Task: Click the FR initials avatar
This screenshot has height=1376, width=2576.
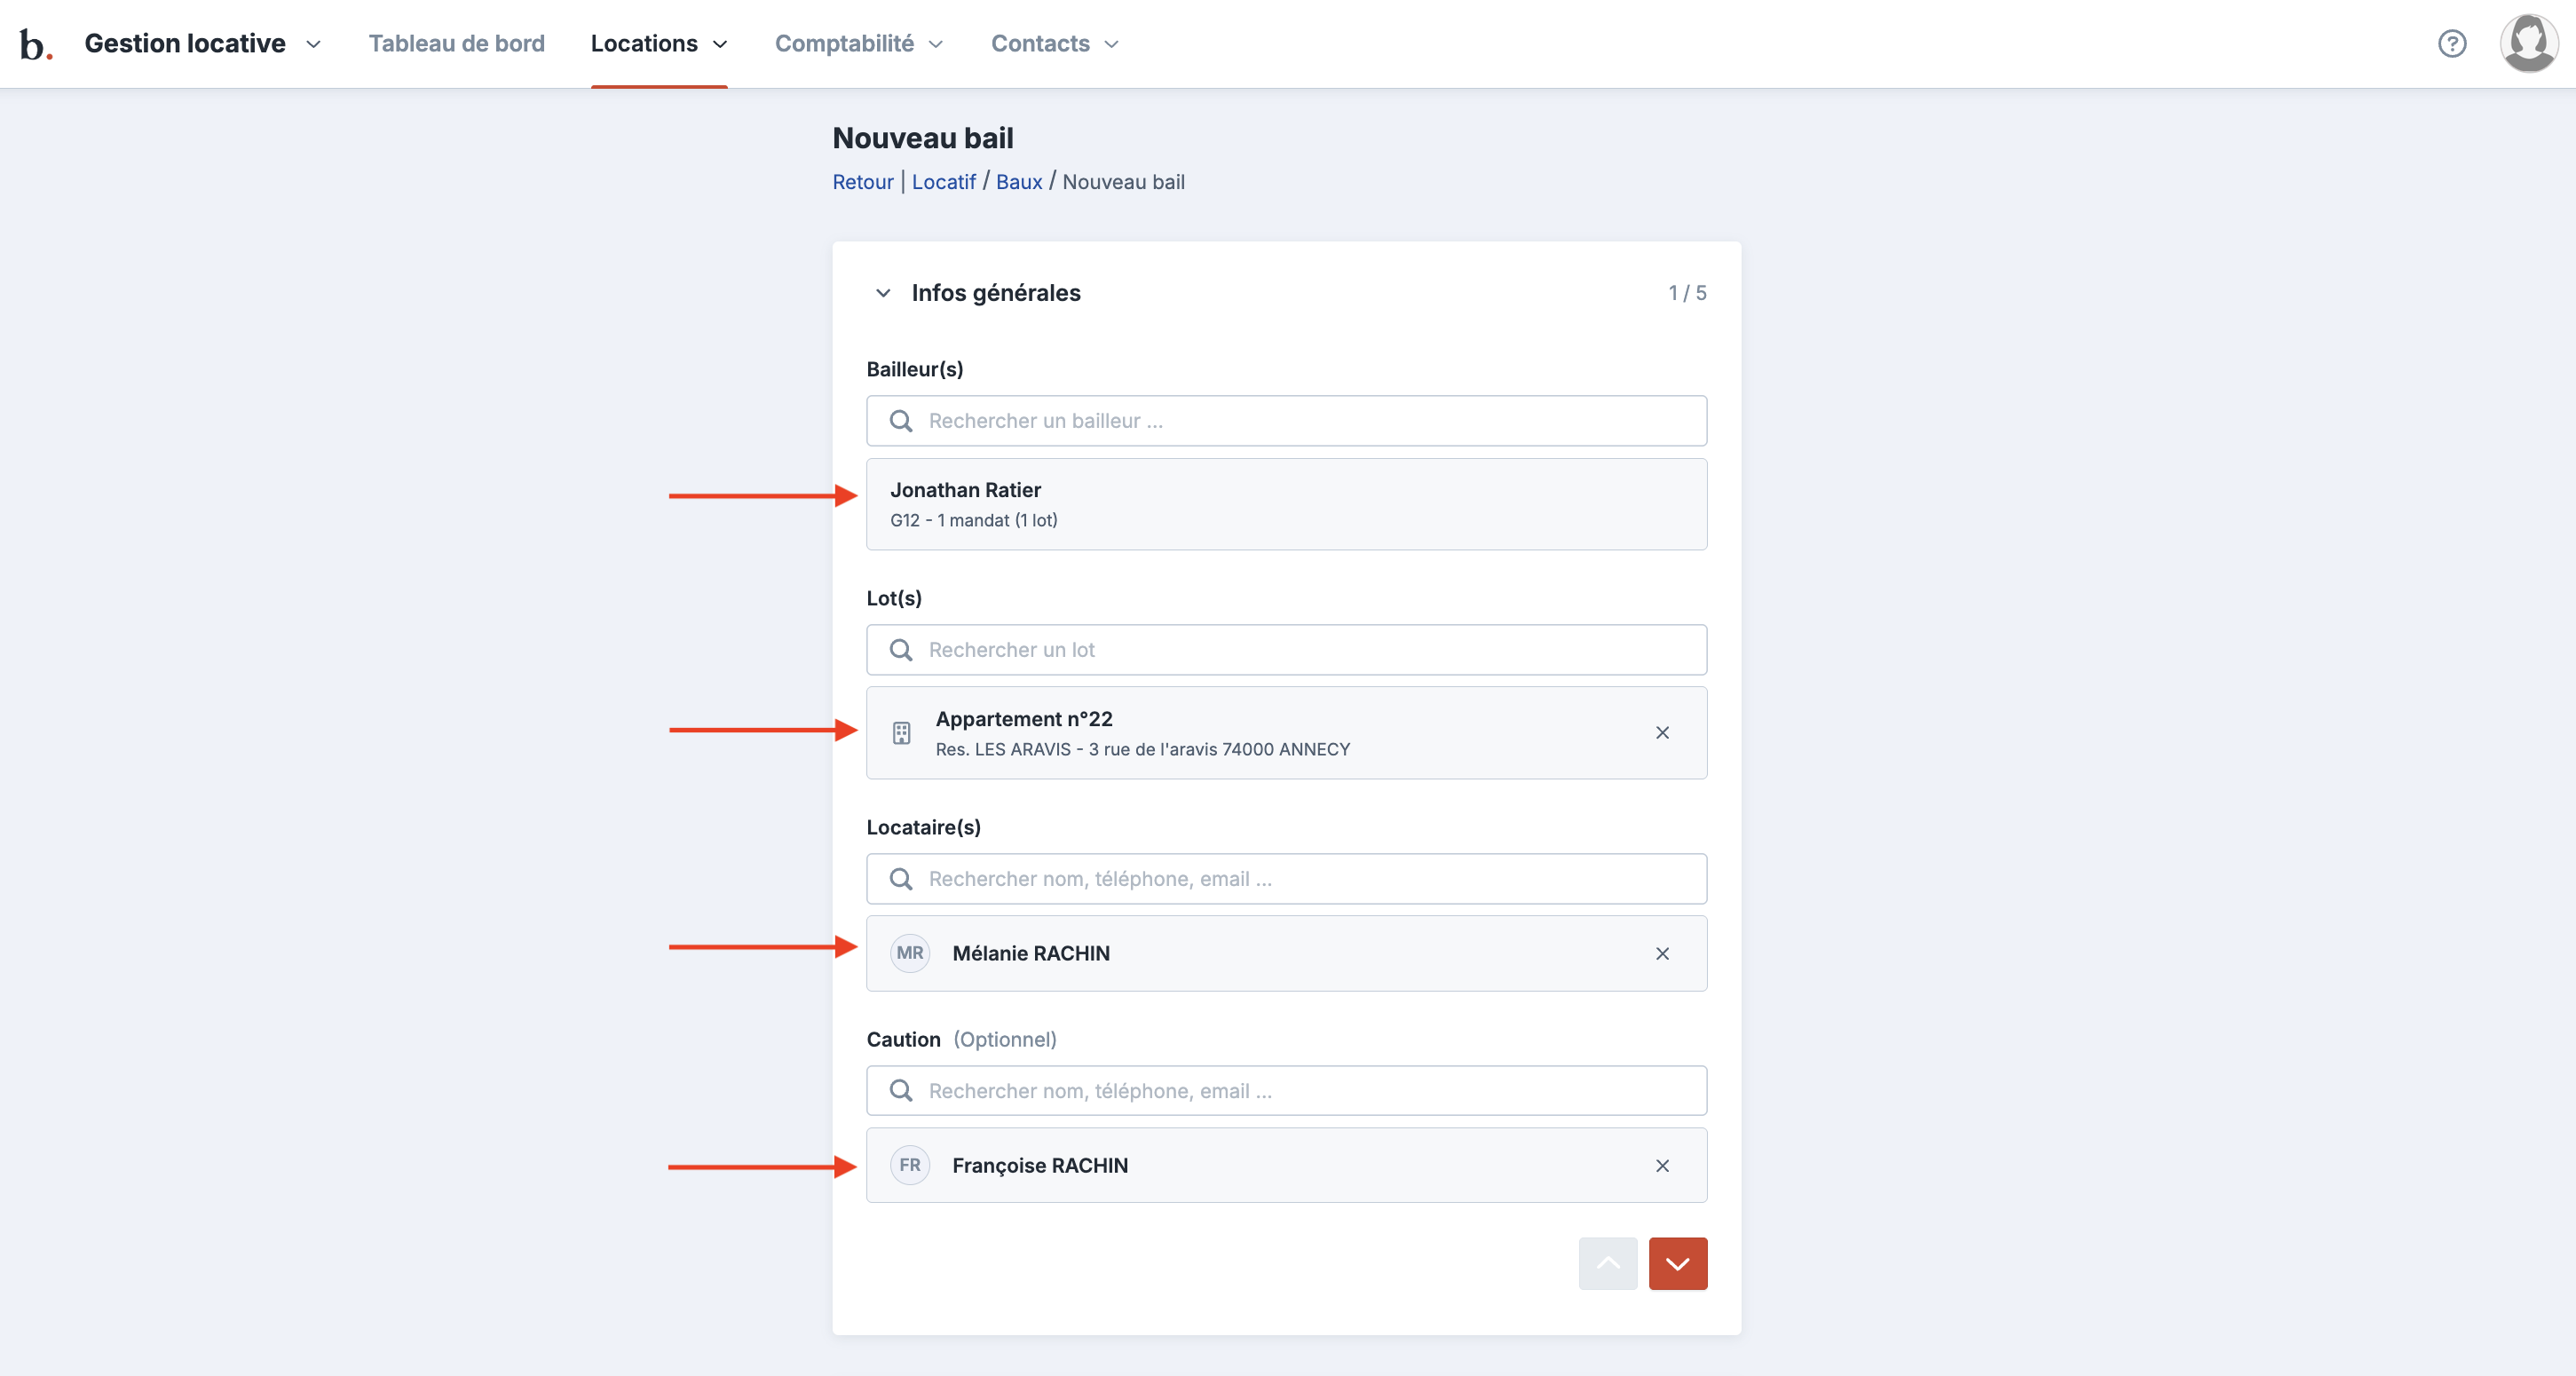Action: tap(909, 1165)
